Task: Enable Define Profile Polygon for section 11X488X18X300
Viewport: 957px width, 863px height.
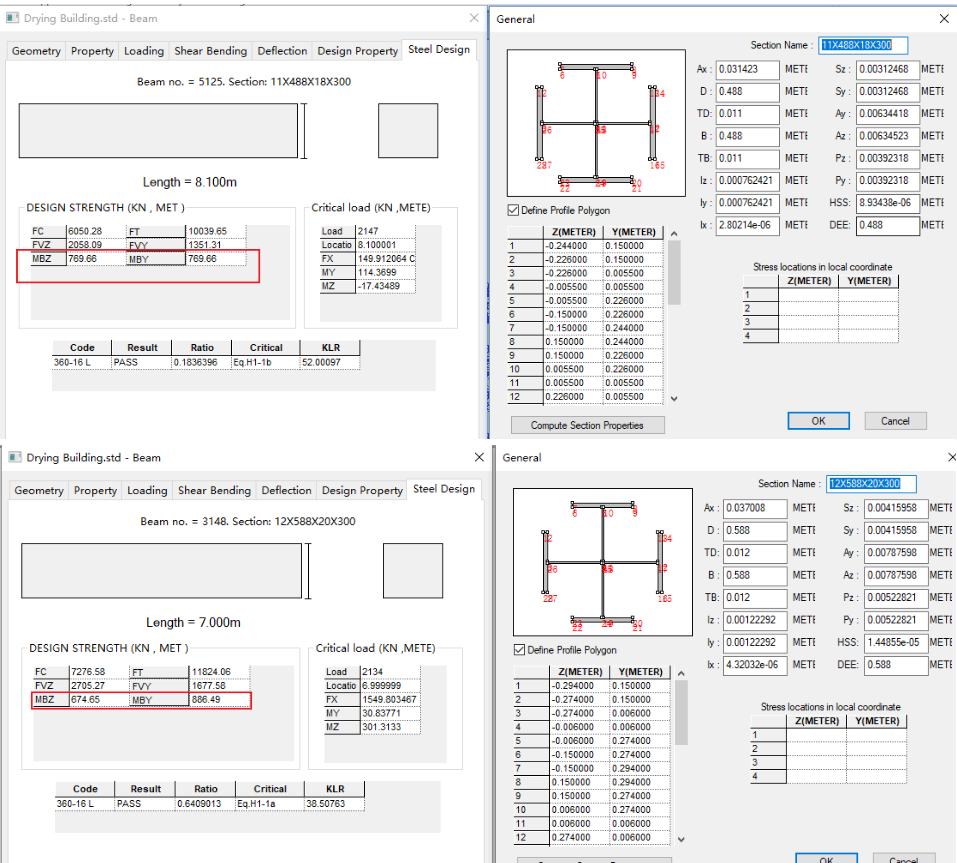Action: point(514,211)
